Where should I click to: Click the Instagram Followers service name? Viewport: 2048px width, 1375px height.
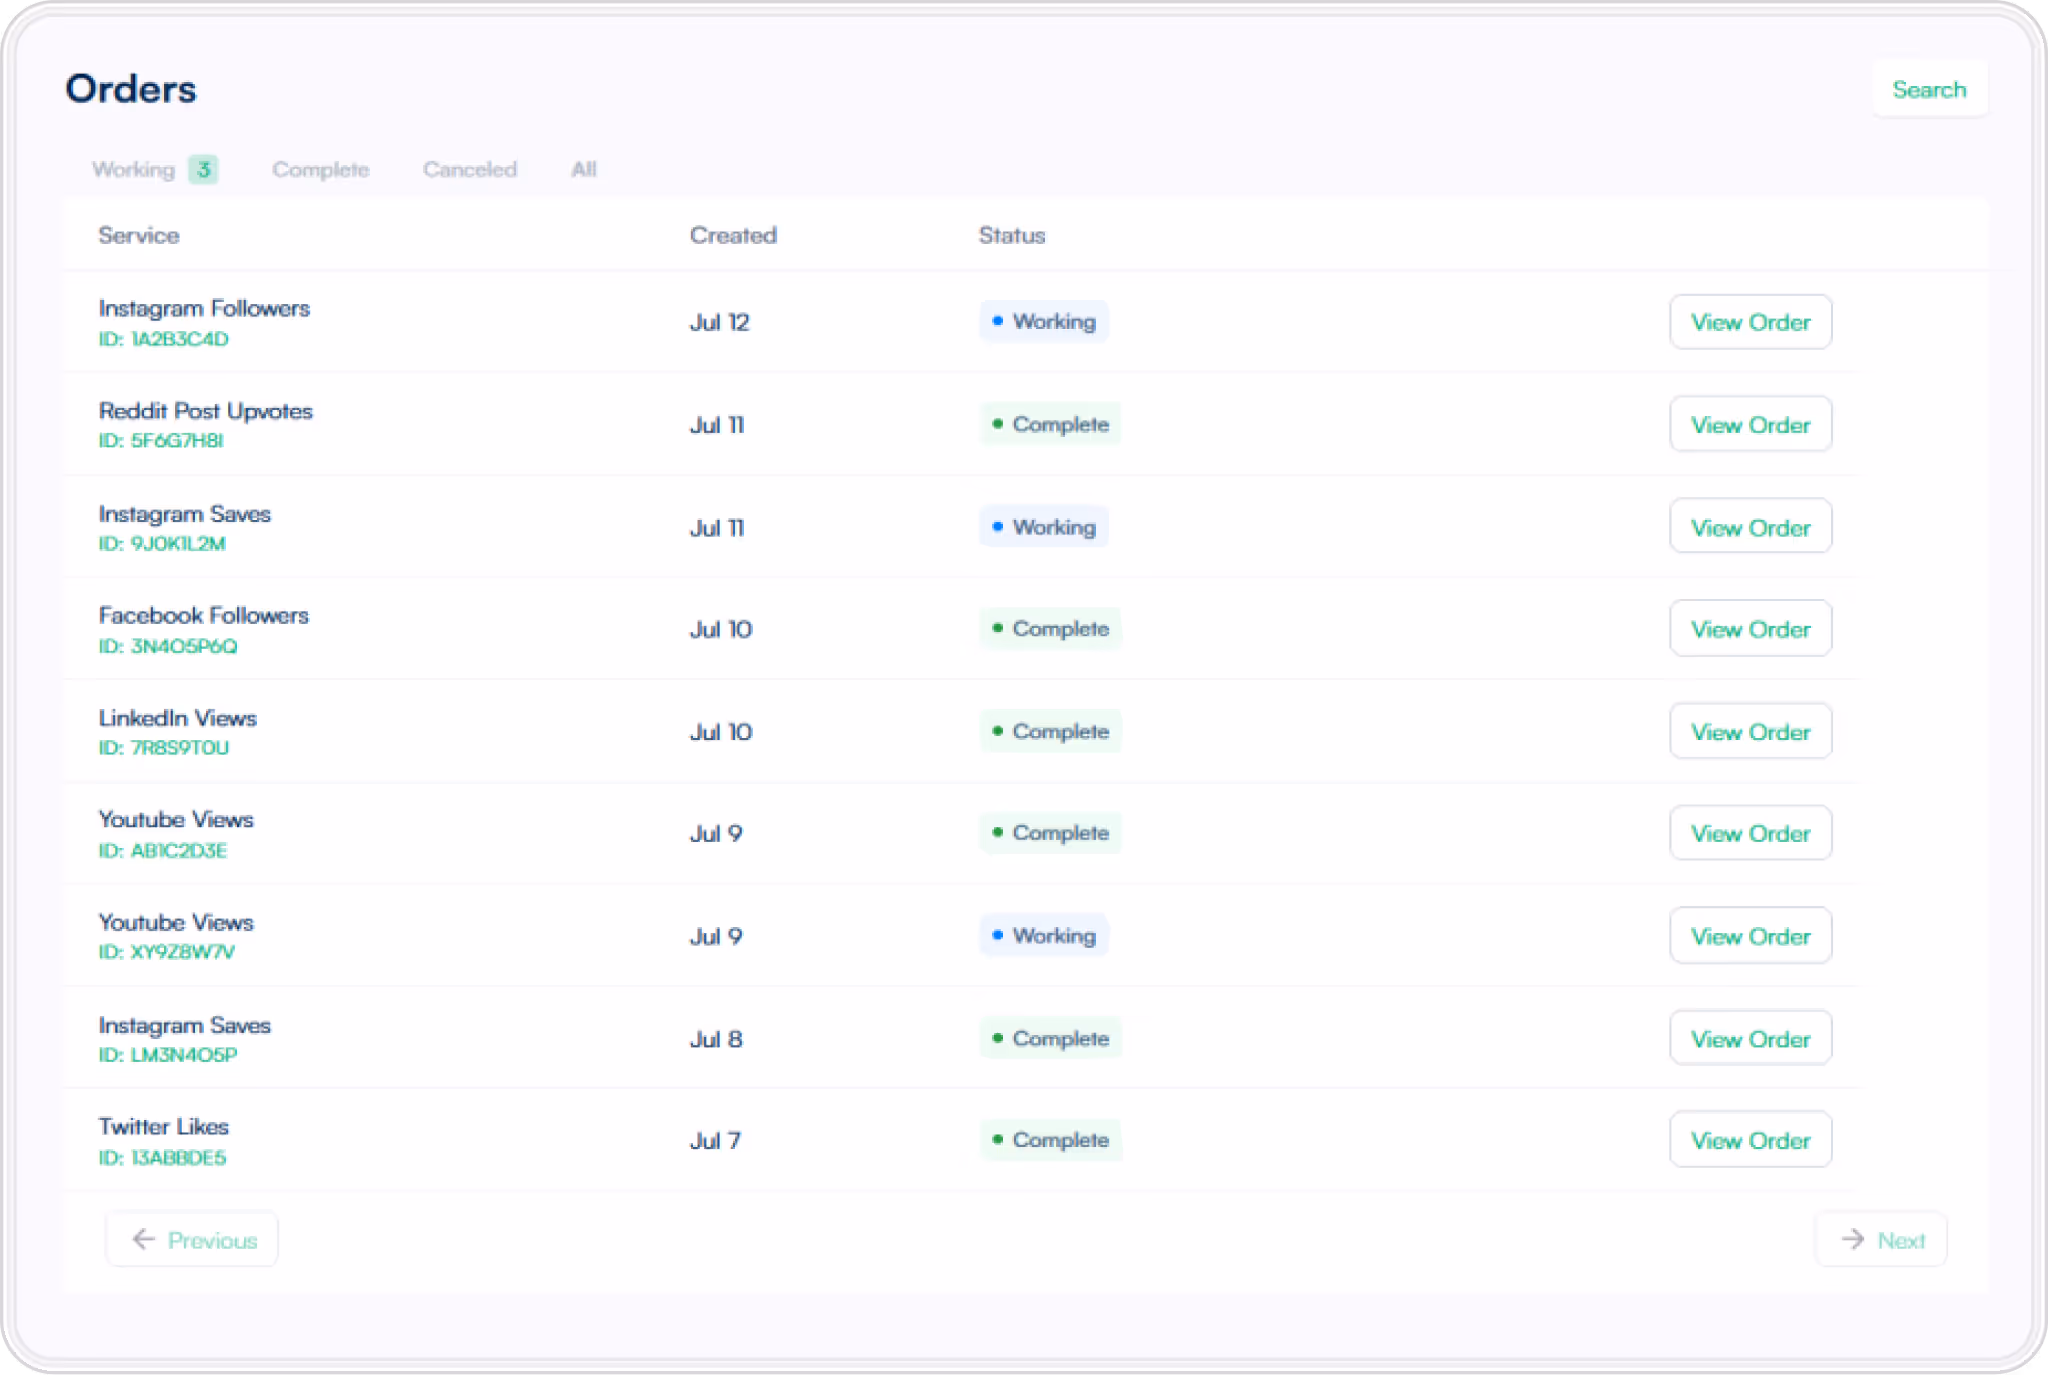204,308
